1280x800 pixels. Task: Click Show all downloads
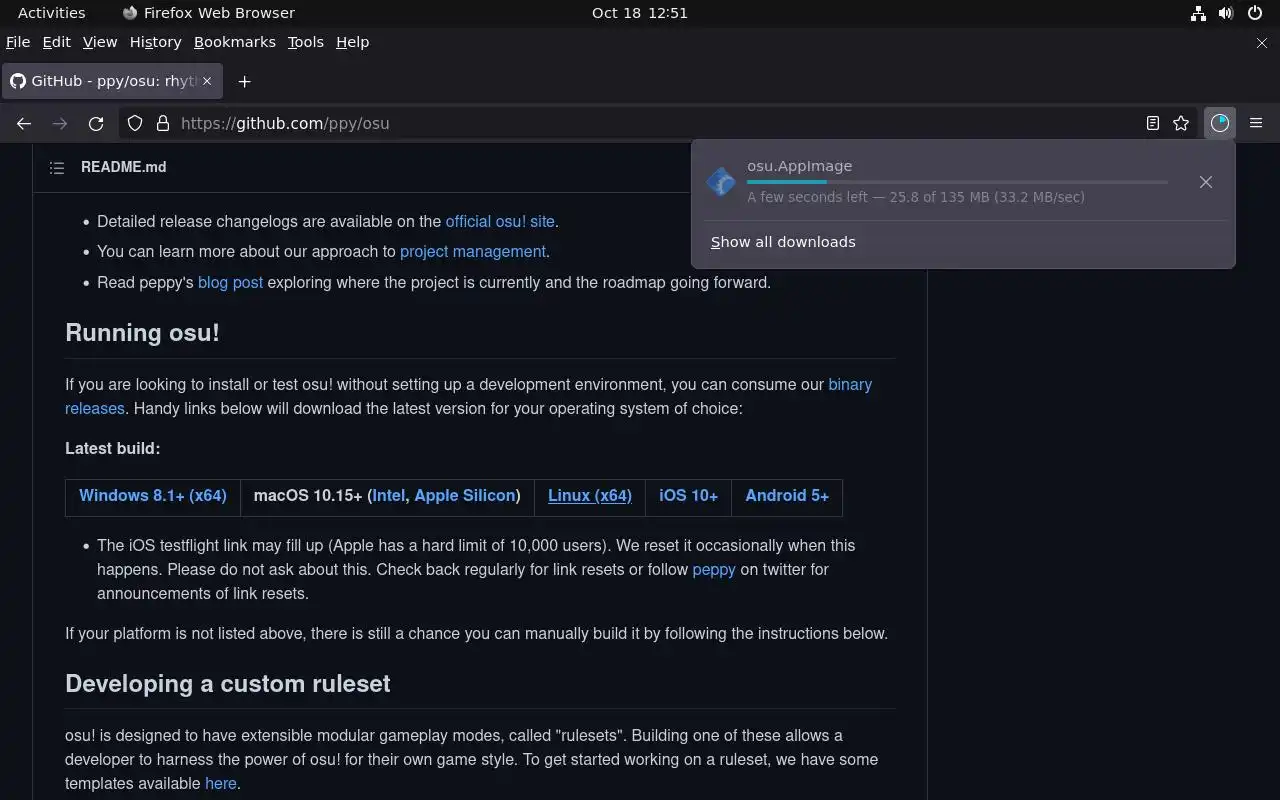pos(783,242)
